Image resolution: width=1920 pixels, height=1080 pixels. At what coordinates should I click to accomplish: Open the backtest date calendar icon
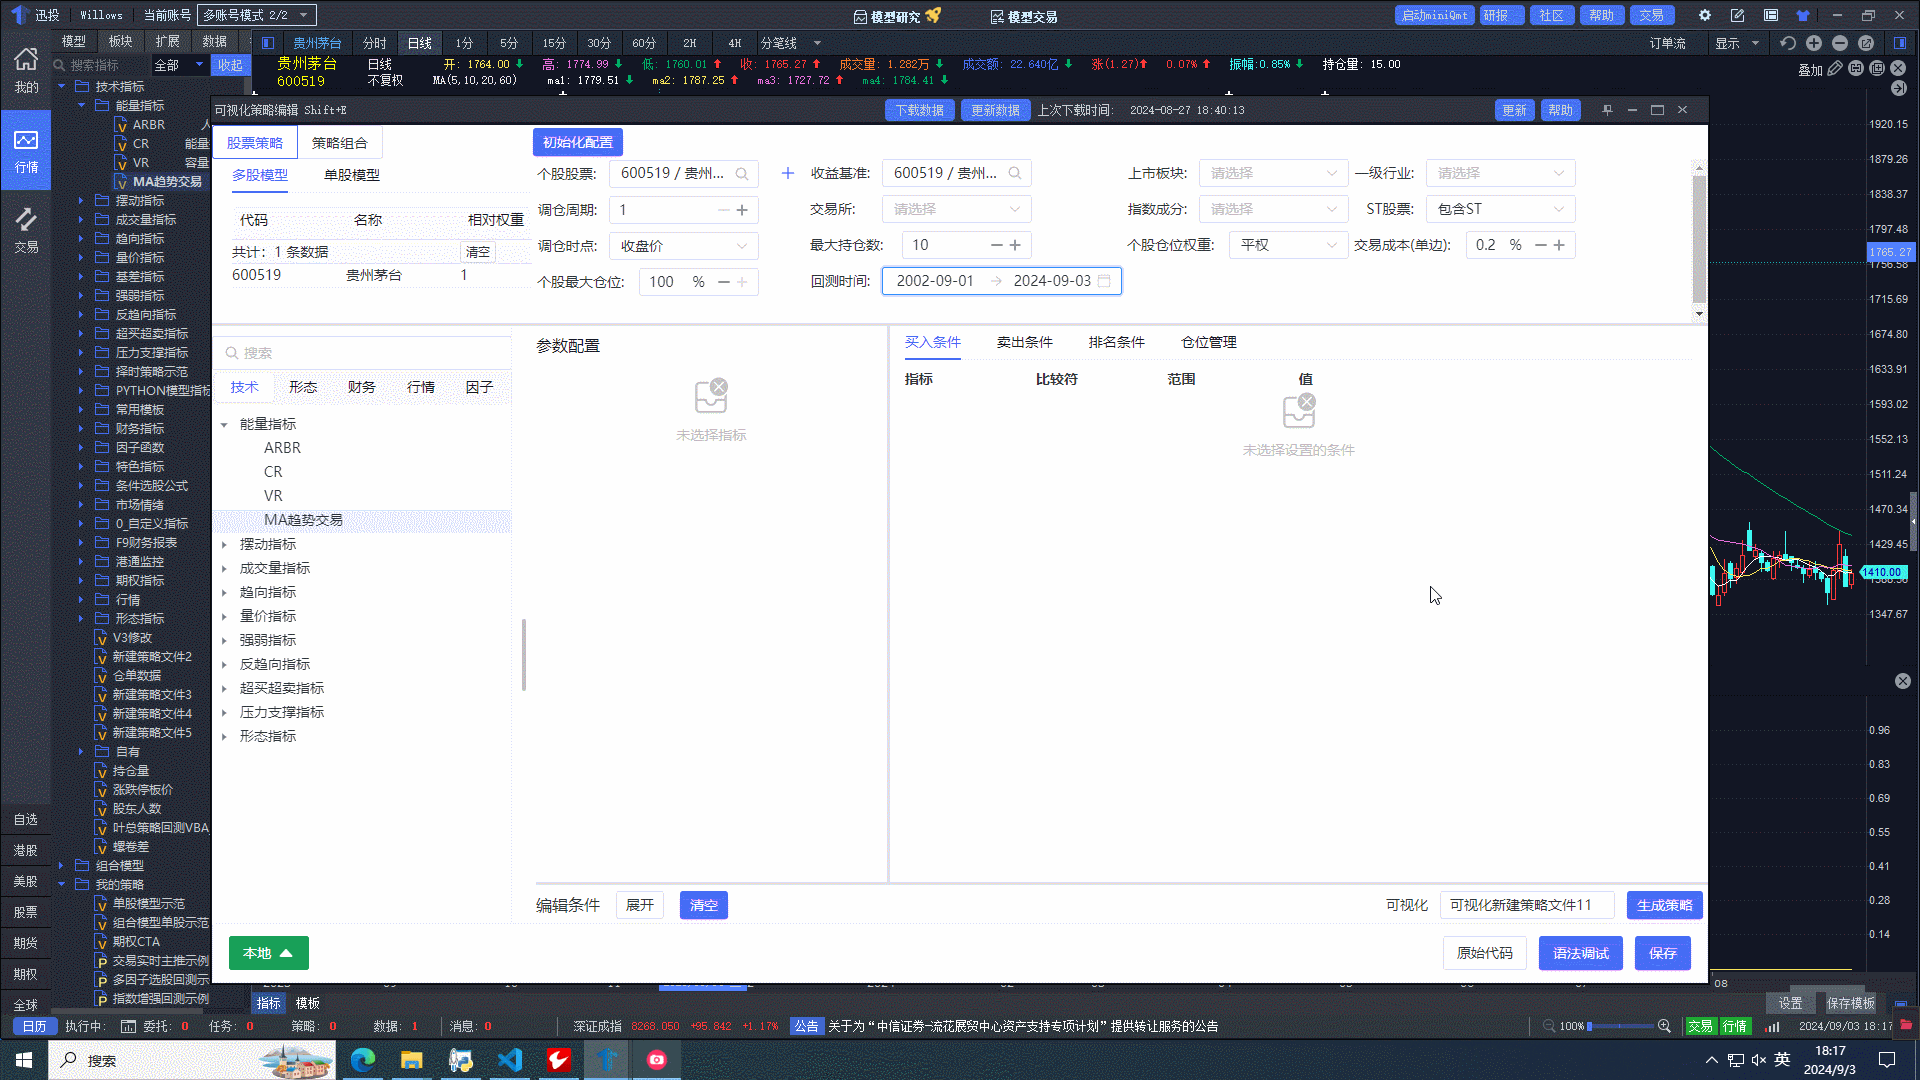click(1104, 281)
